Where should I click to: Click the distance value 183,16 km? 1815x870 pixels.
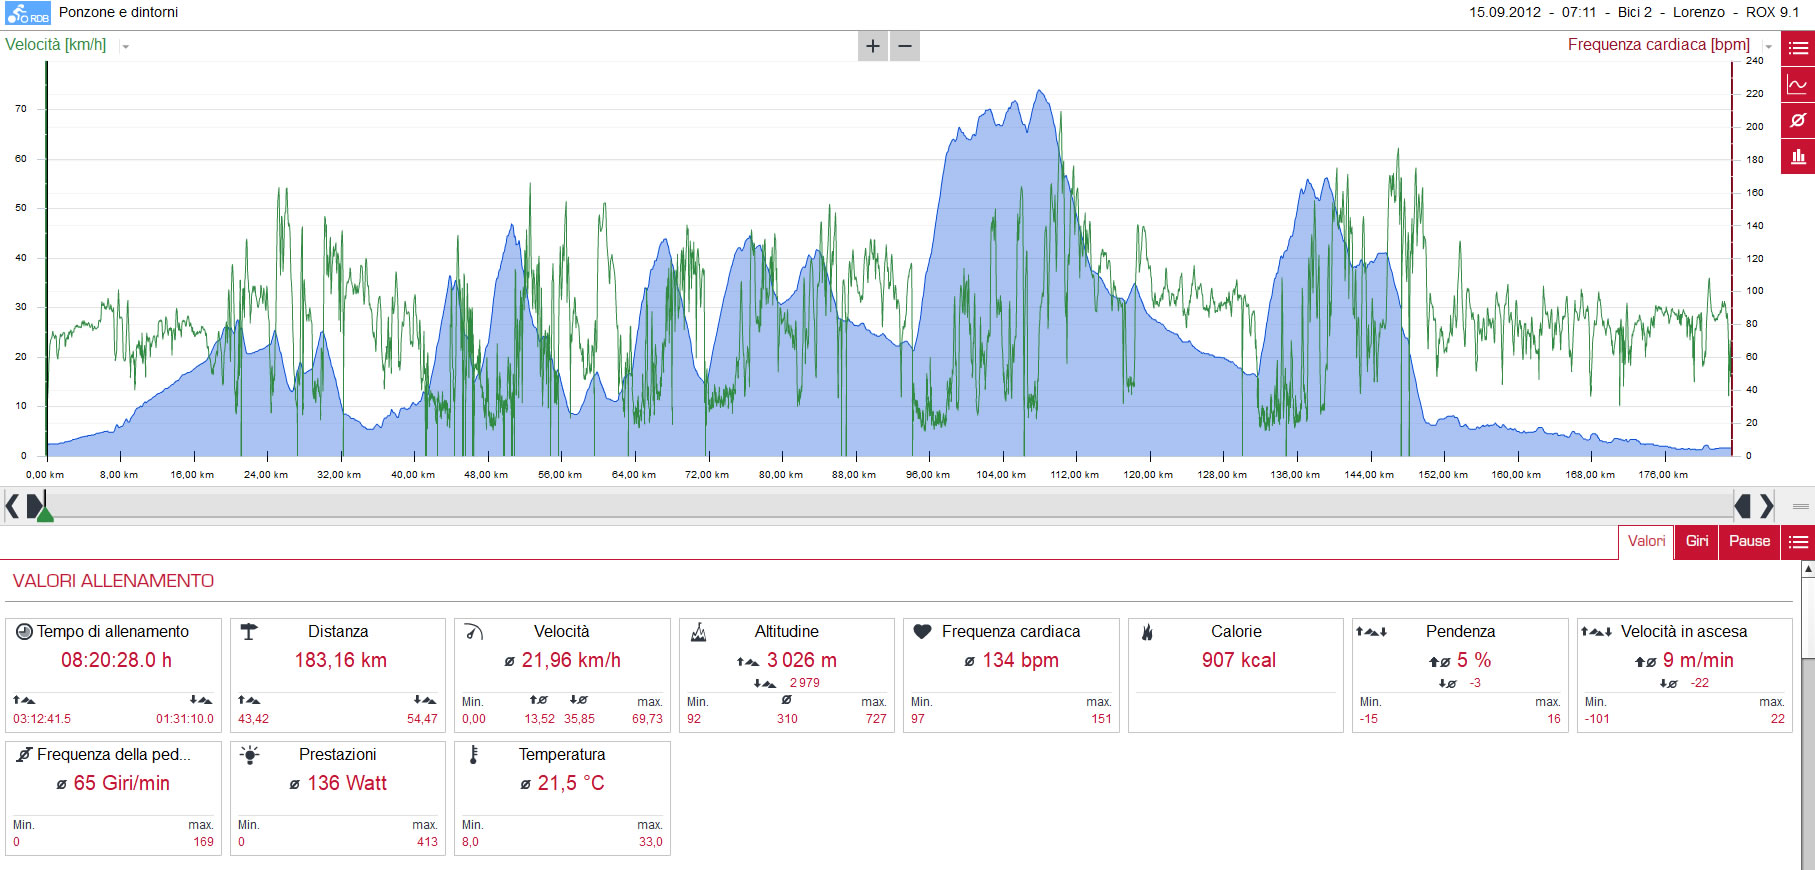coord(340,660)
